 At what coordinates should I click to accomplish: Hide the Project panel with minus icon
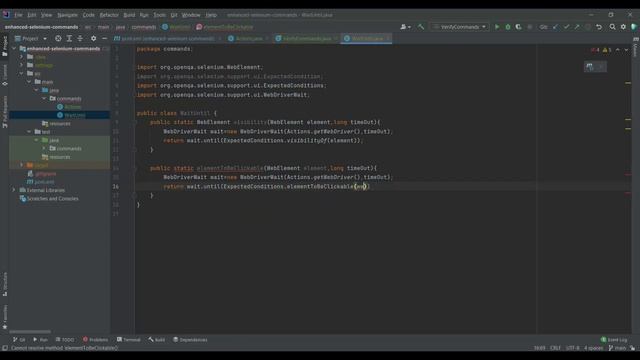tap(104, 38)
